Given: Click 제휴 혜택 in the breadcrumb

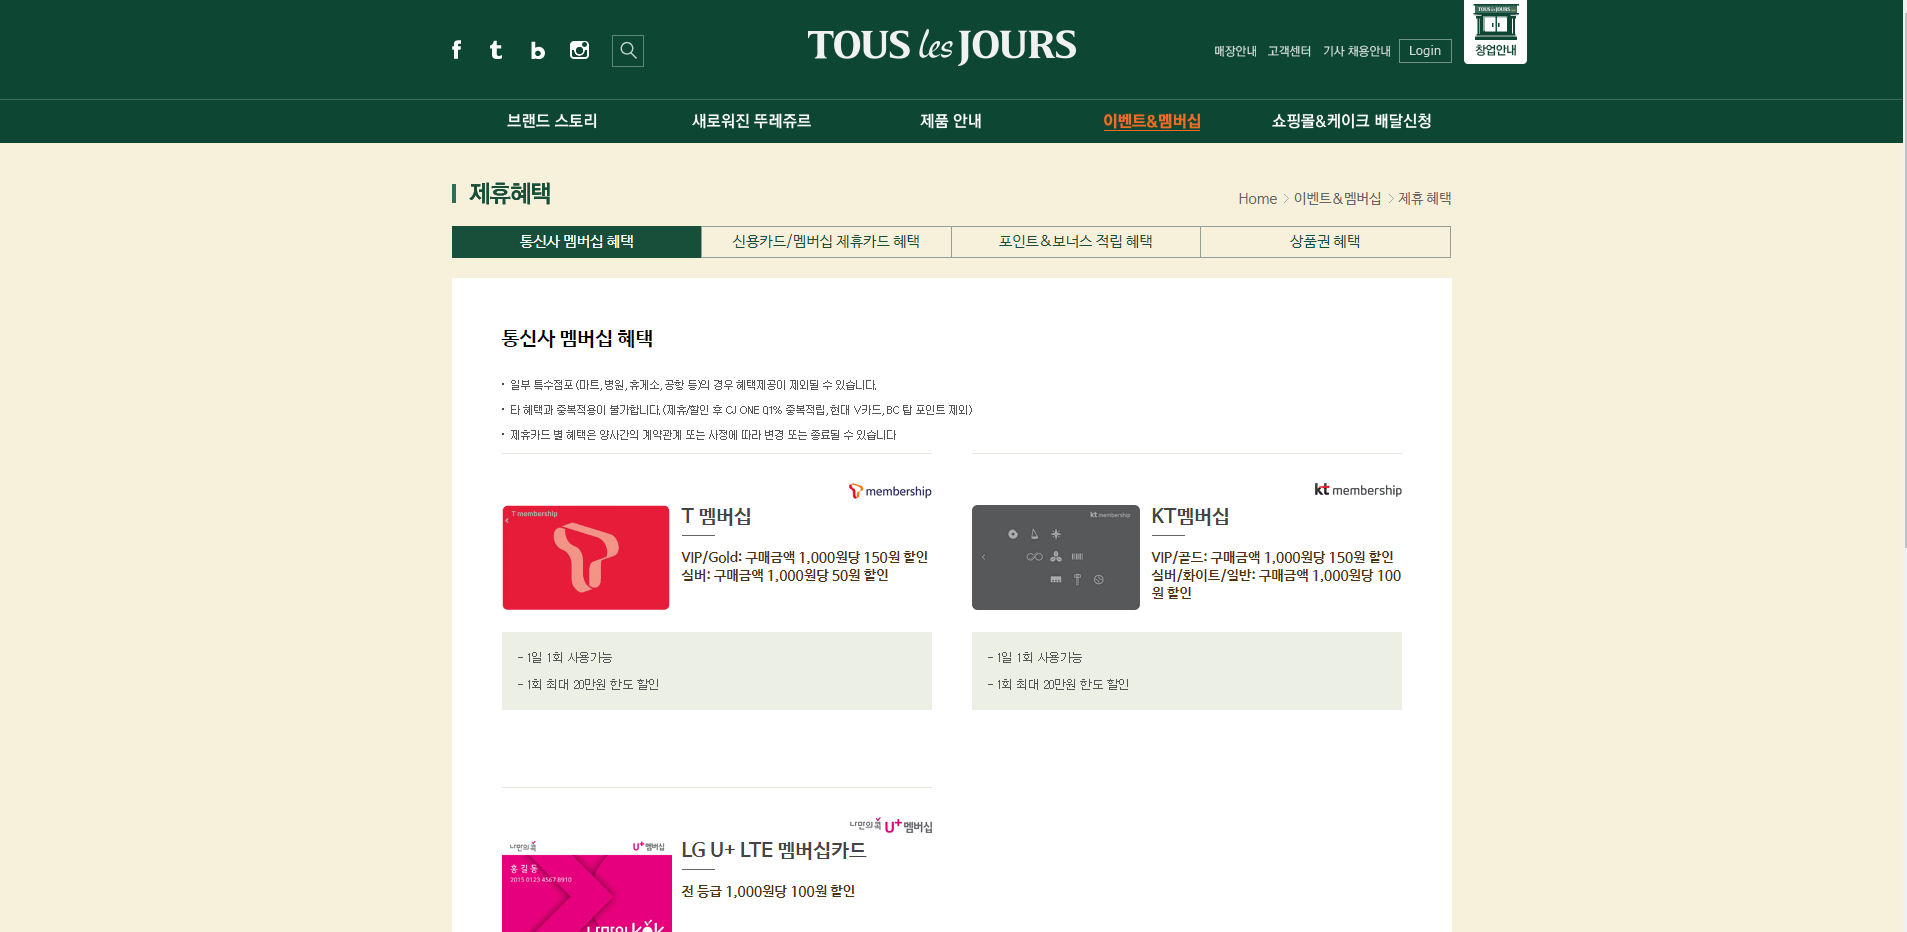Looking at the screenshot, I should click(x=1424, y=199).
